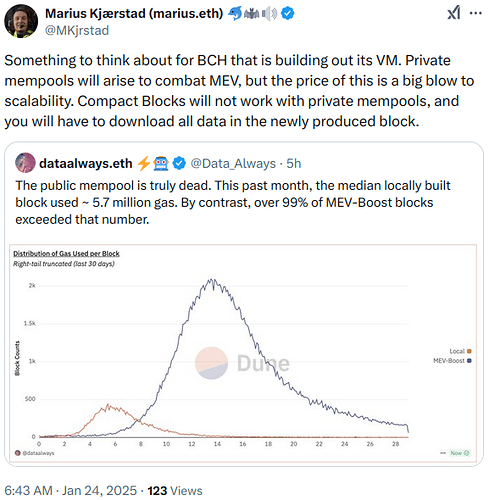Open the quoted tweet's 5h timestamp
Image resolution: width=488 pixels, height=500 pixels.
[294, 164]
